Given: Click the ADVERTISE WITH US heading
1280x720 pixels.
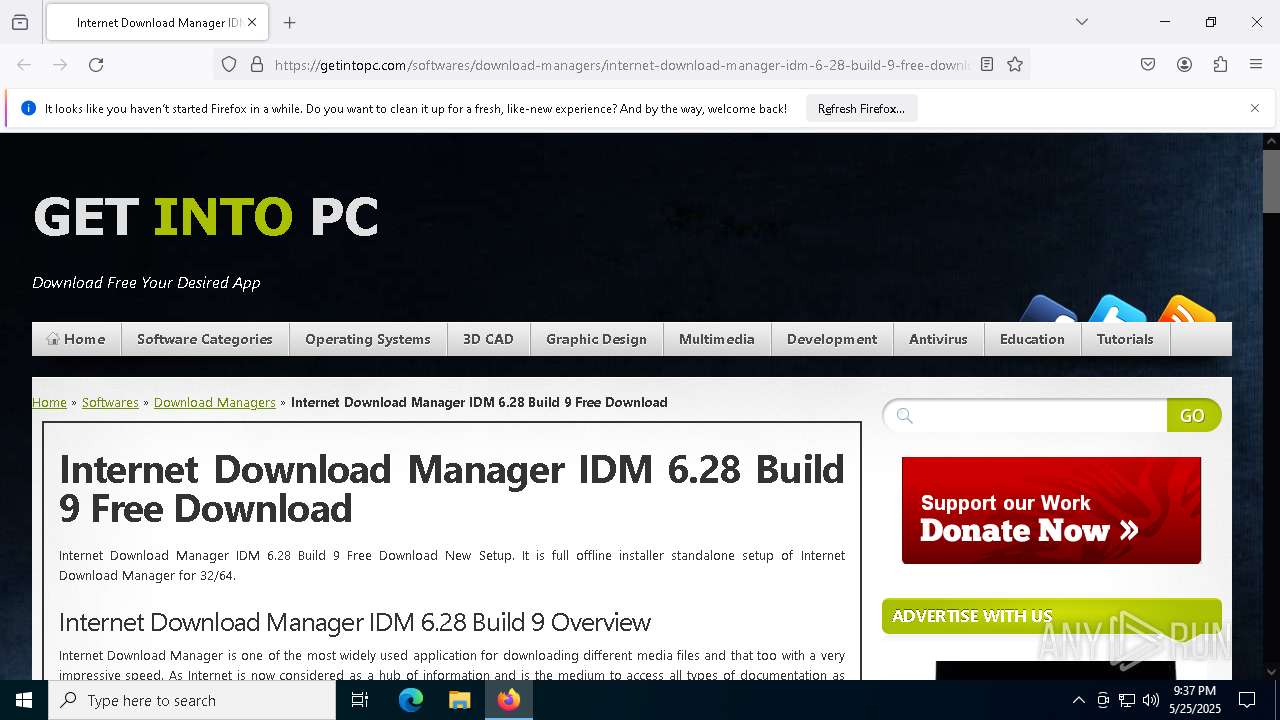Looking at the screenshot, I should coord(972,616).
